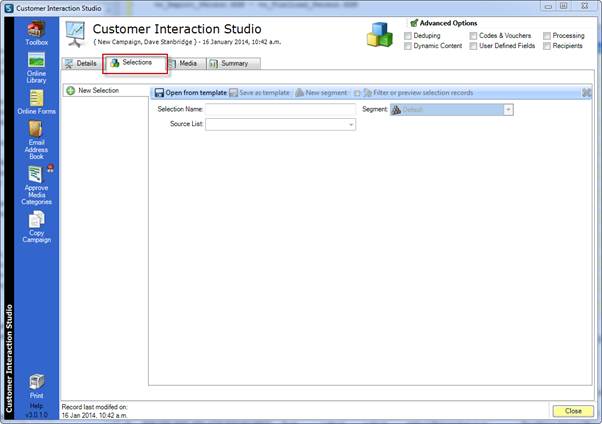Click into the Selection Name field
602x424 pixels.
tap(280, 109)
